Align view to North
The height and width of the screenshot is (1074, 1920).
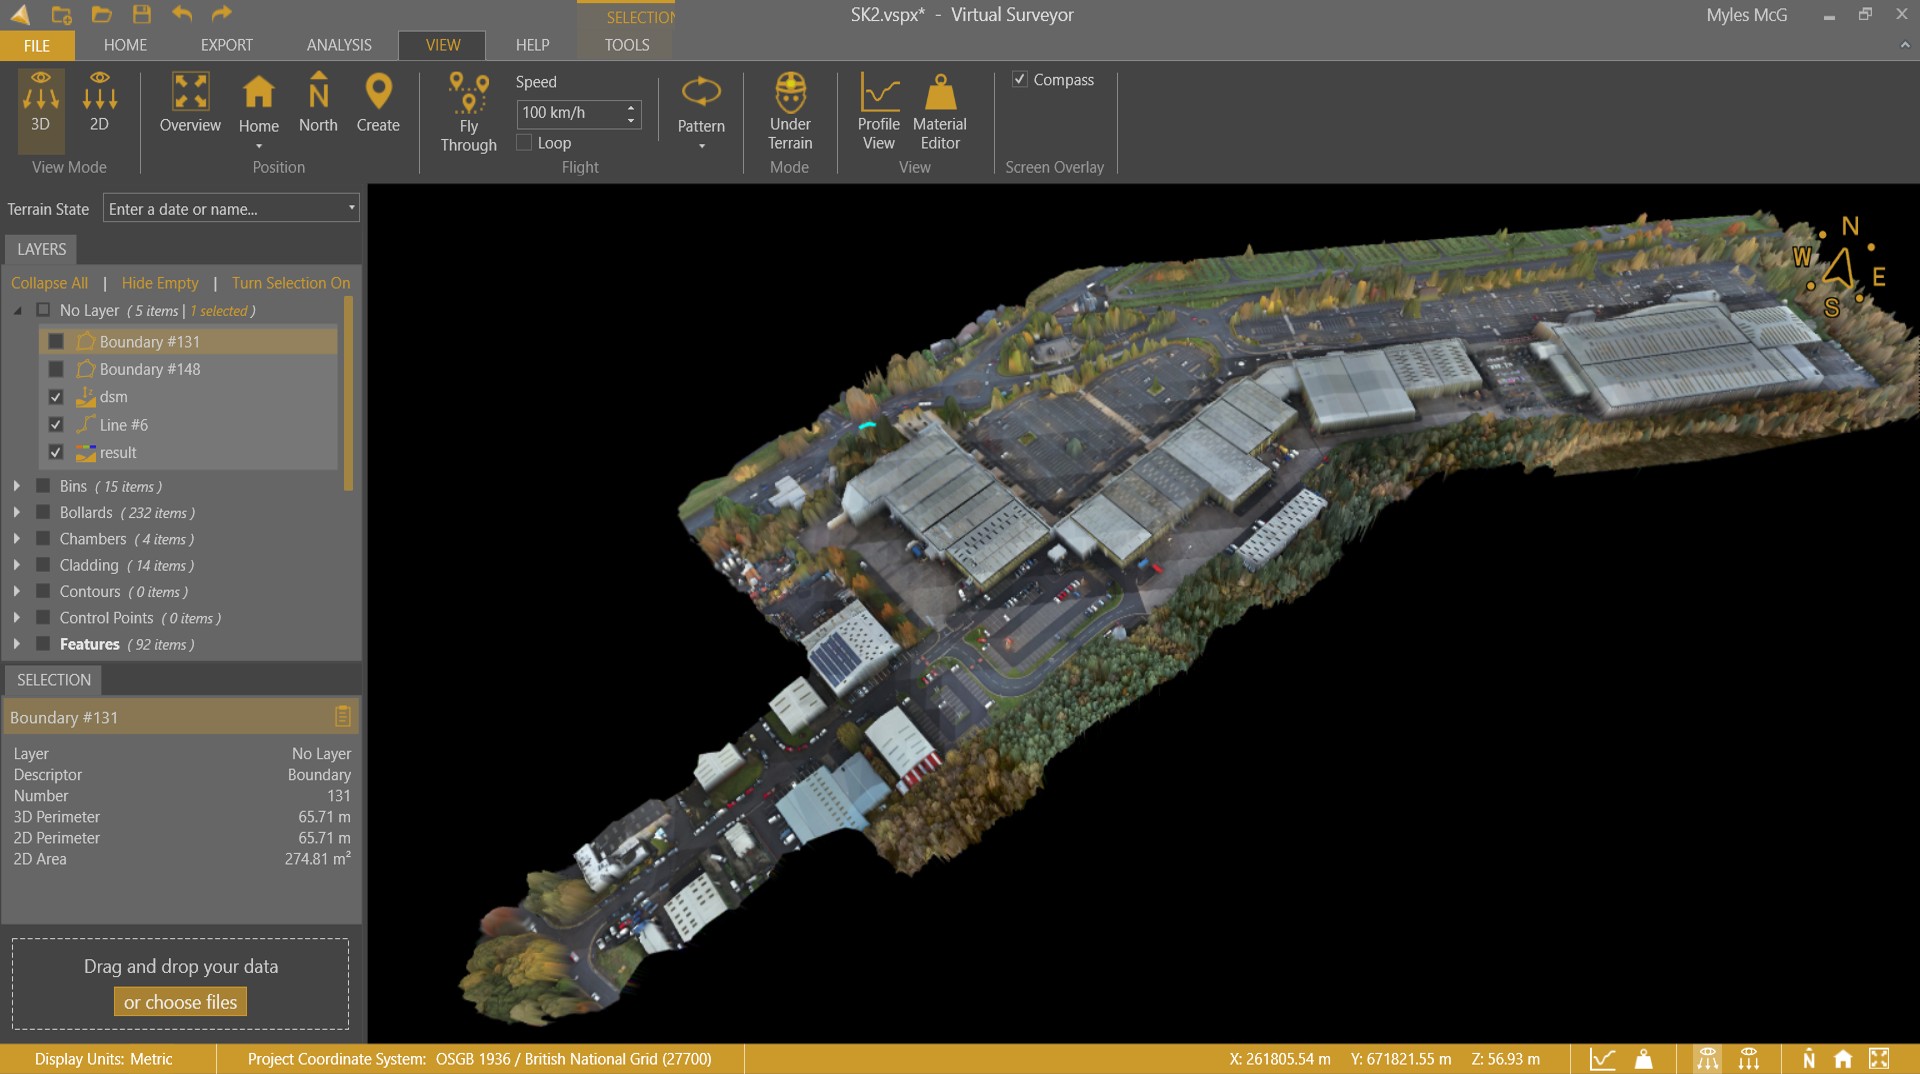(x=318, y=103)
